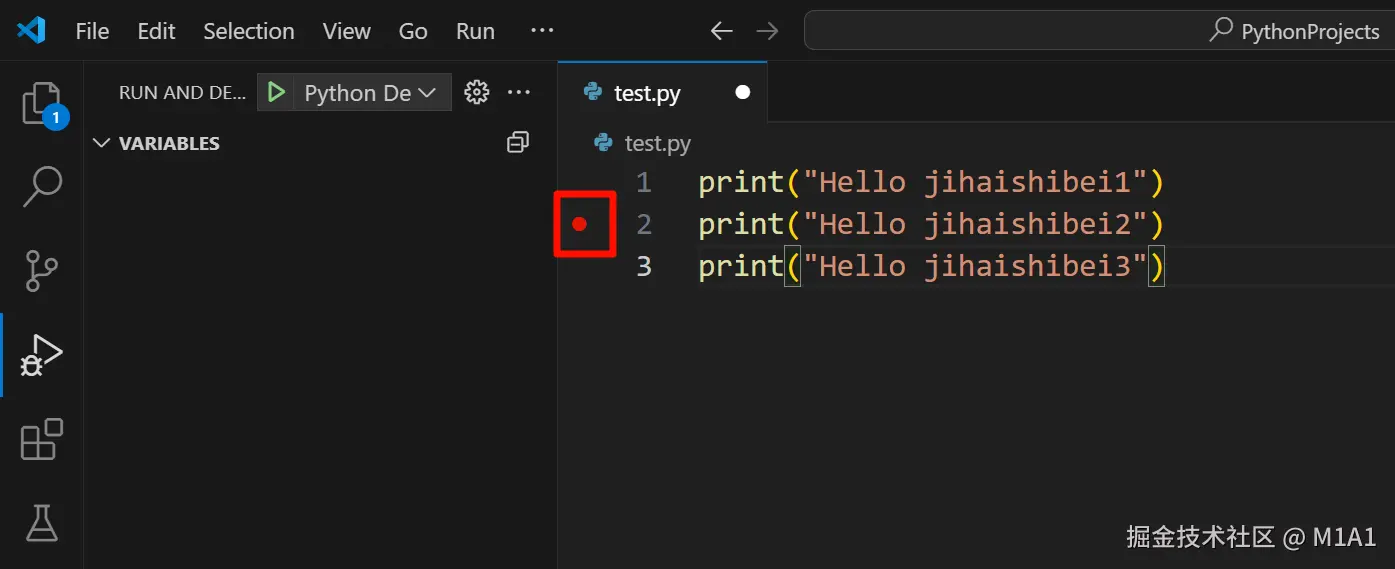This screenshot has height=569, width=1395.
Task: Open Run and Debug more actions ellipsis
Action: (519, 92)
